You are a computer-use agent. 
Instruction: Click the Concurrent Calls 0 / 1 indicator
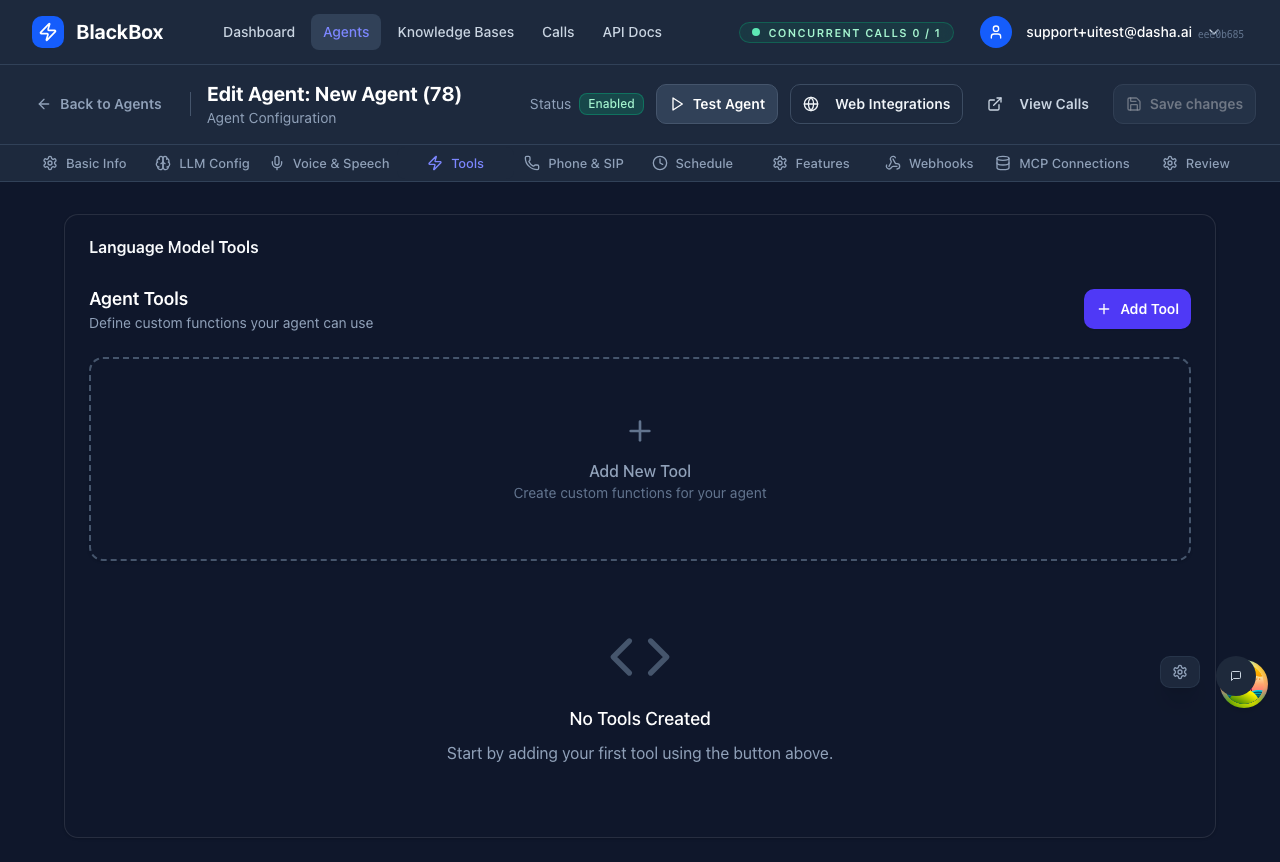click(x=846, y=33)
